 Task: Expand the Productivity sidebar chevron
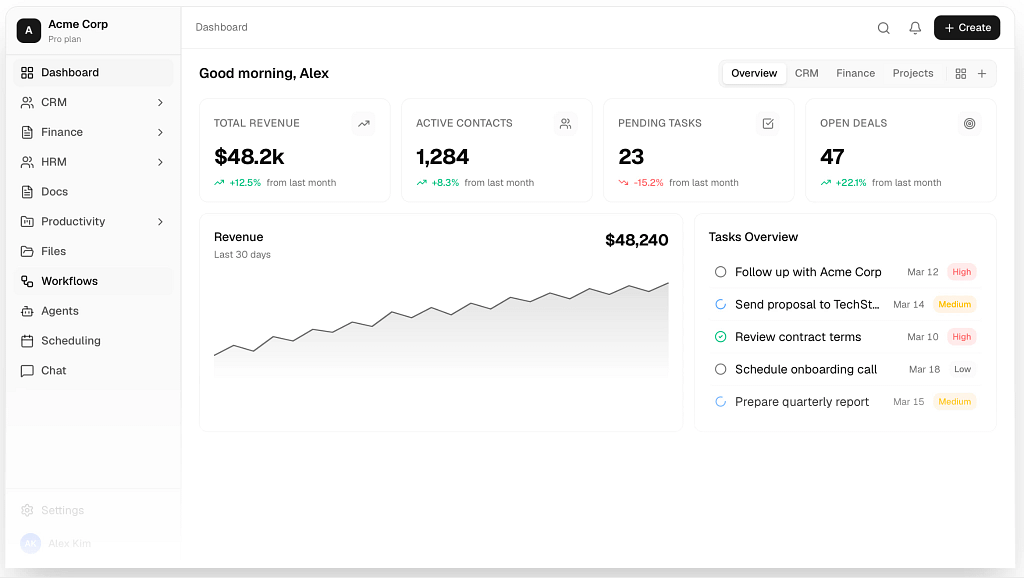click(x=160, y=222)
